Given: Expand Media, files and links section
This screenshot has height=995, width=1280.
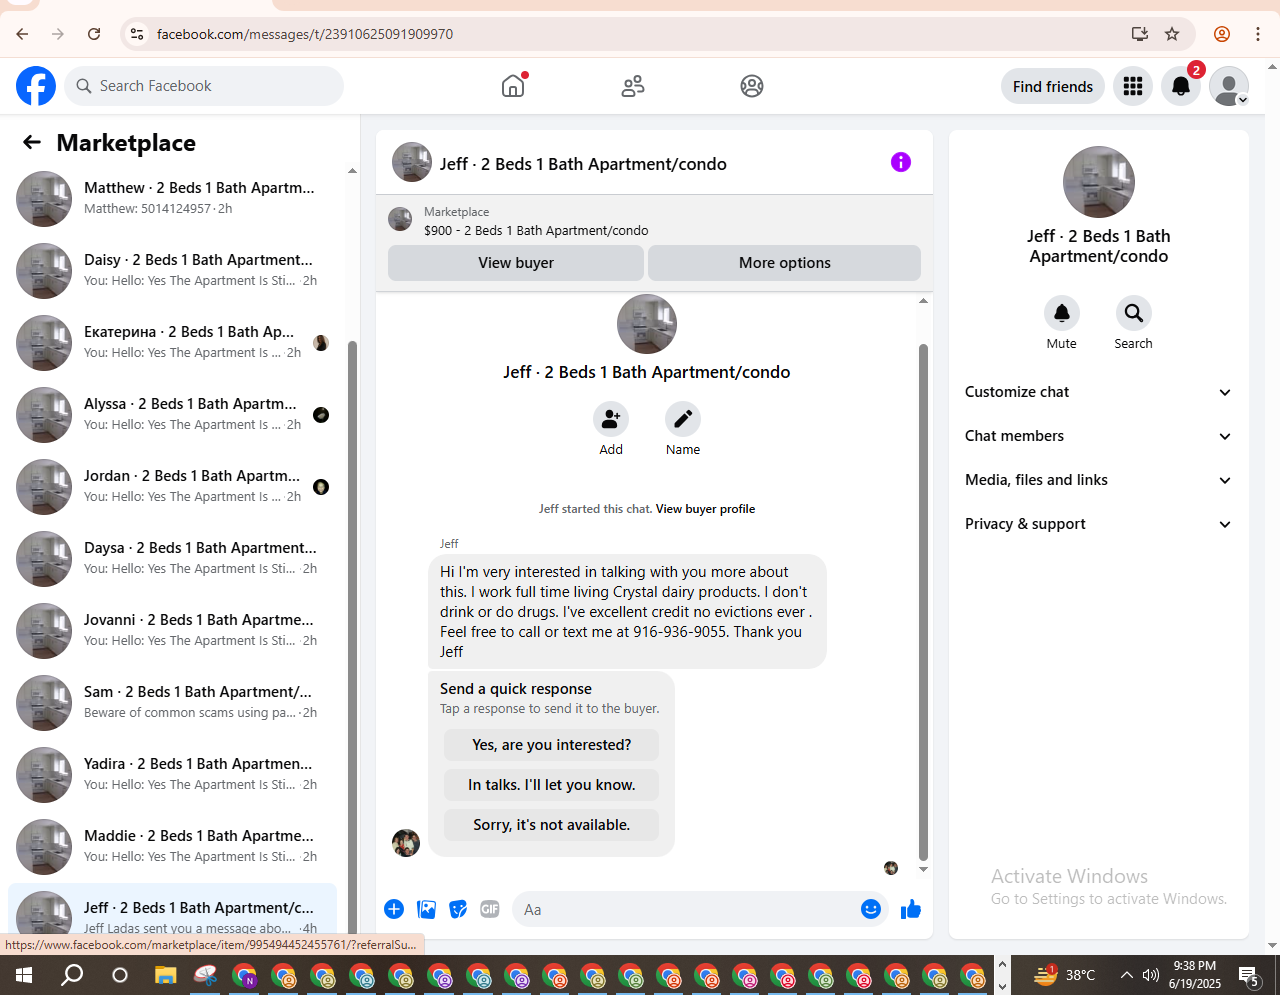Looking at the screenshot, I should pos(1098,480).
